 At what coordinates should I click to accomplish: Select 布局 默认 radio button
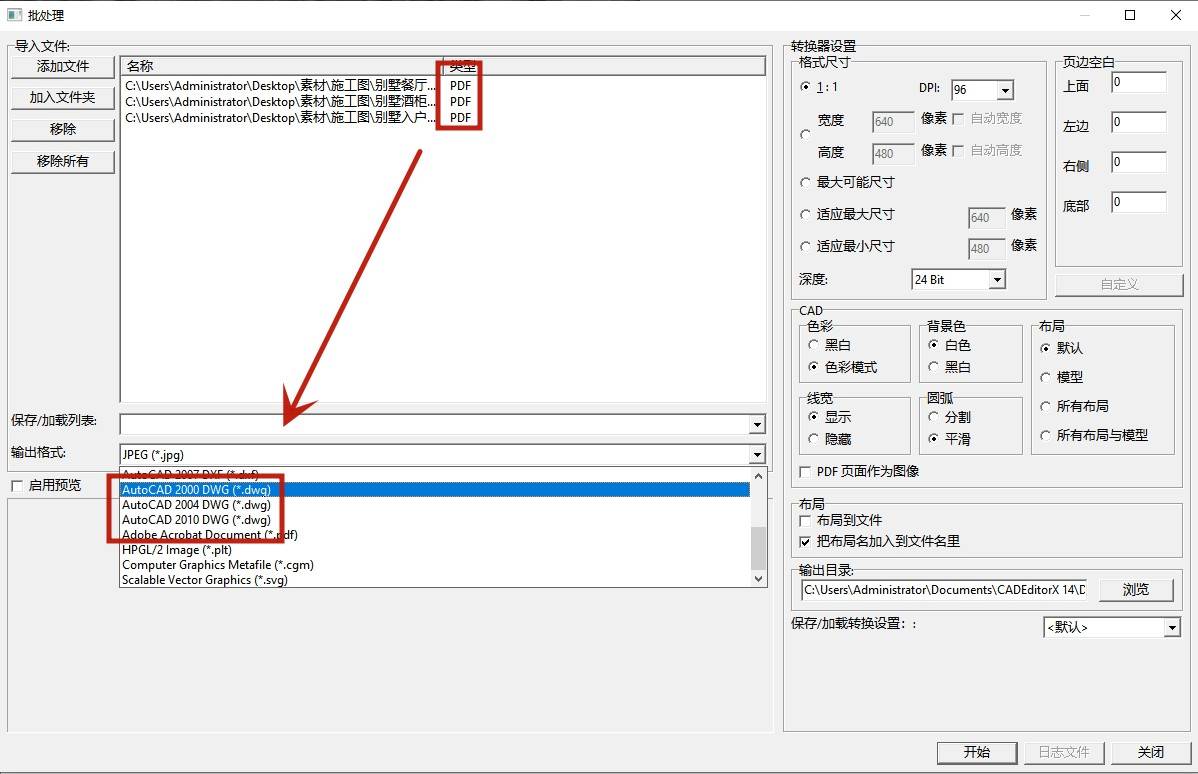(1045, 348)
